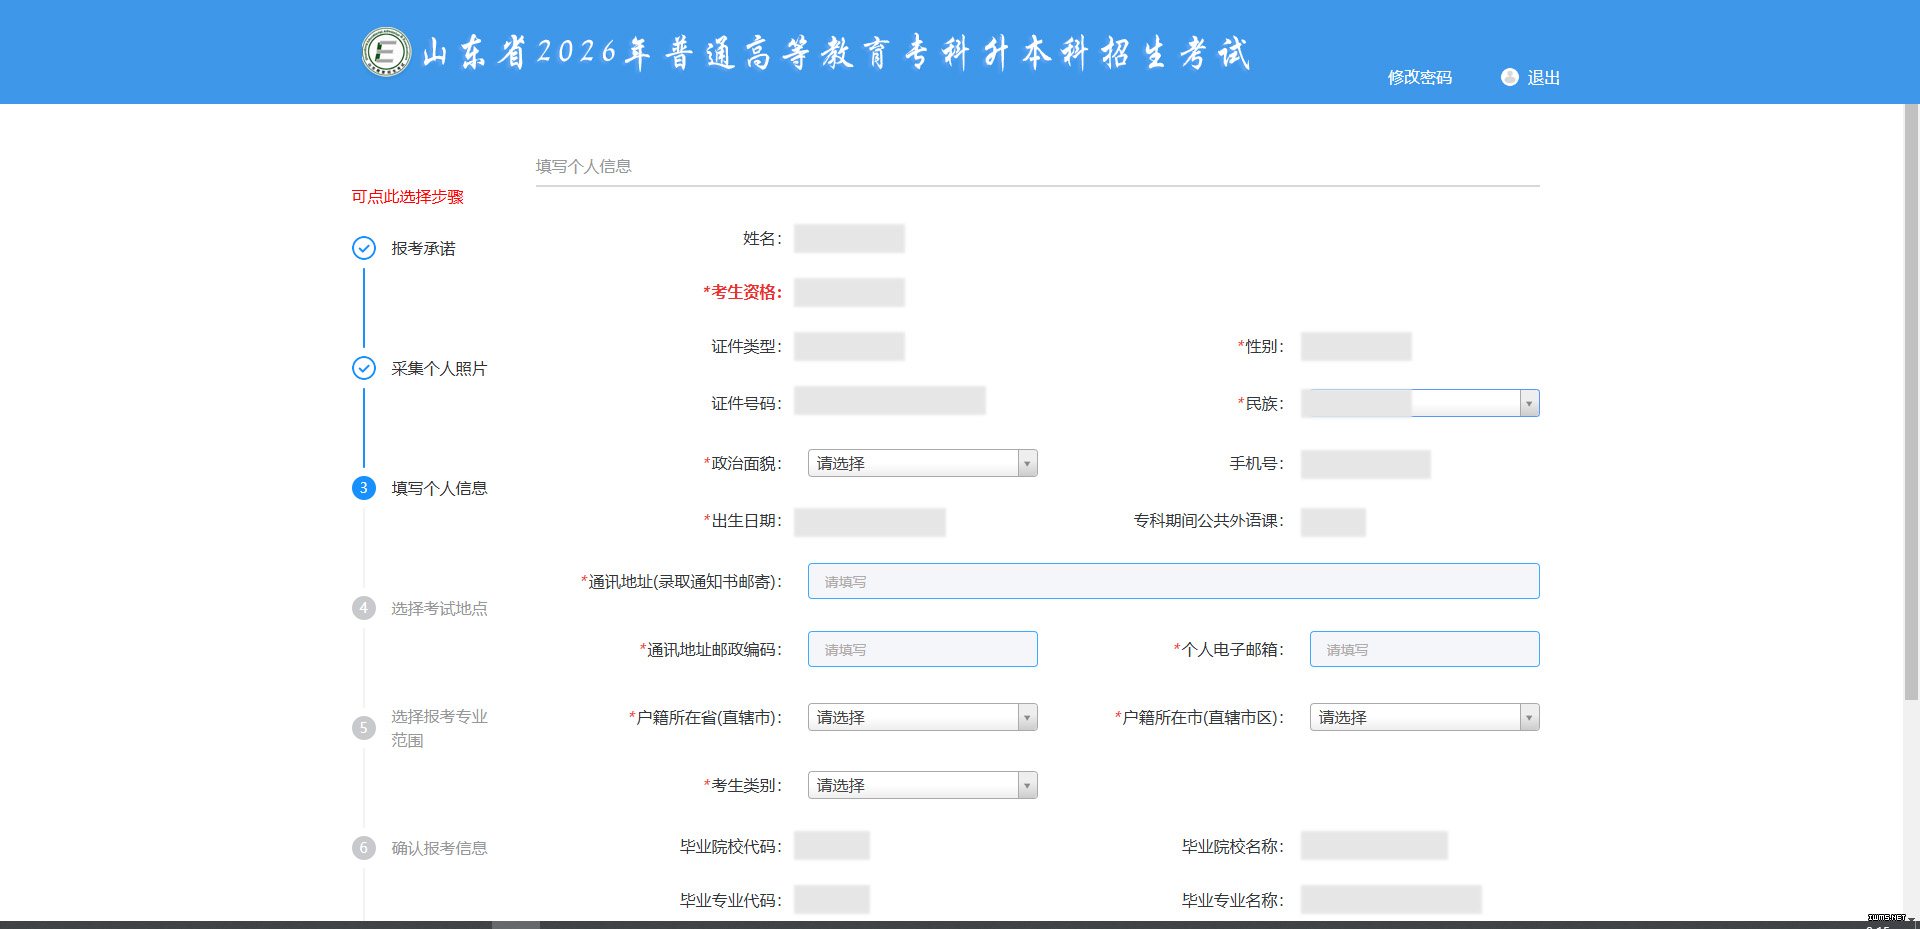Click the 退出 logout link
Viewport: 1920px width, 929px height.
(x=1543, y=77)
